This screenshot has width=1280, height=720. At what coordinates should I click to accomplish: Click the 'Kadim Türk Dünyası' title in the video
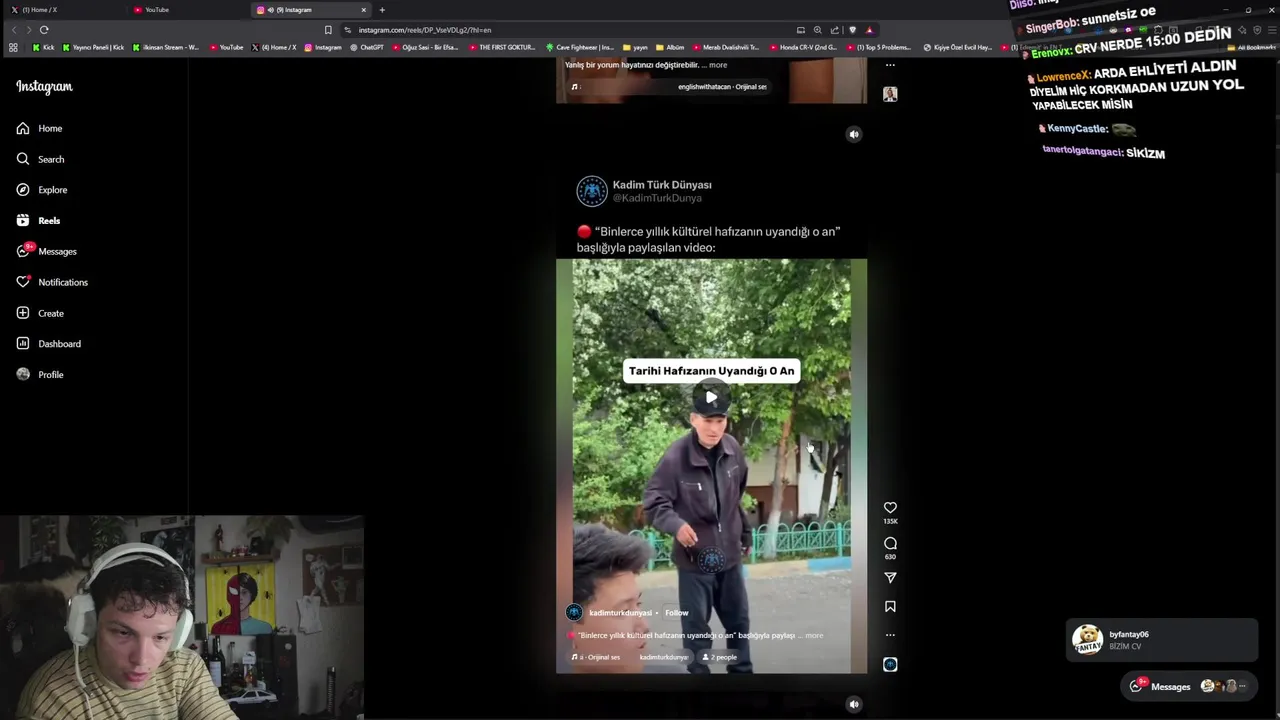[662, 185]
